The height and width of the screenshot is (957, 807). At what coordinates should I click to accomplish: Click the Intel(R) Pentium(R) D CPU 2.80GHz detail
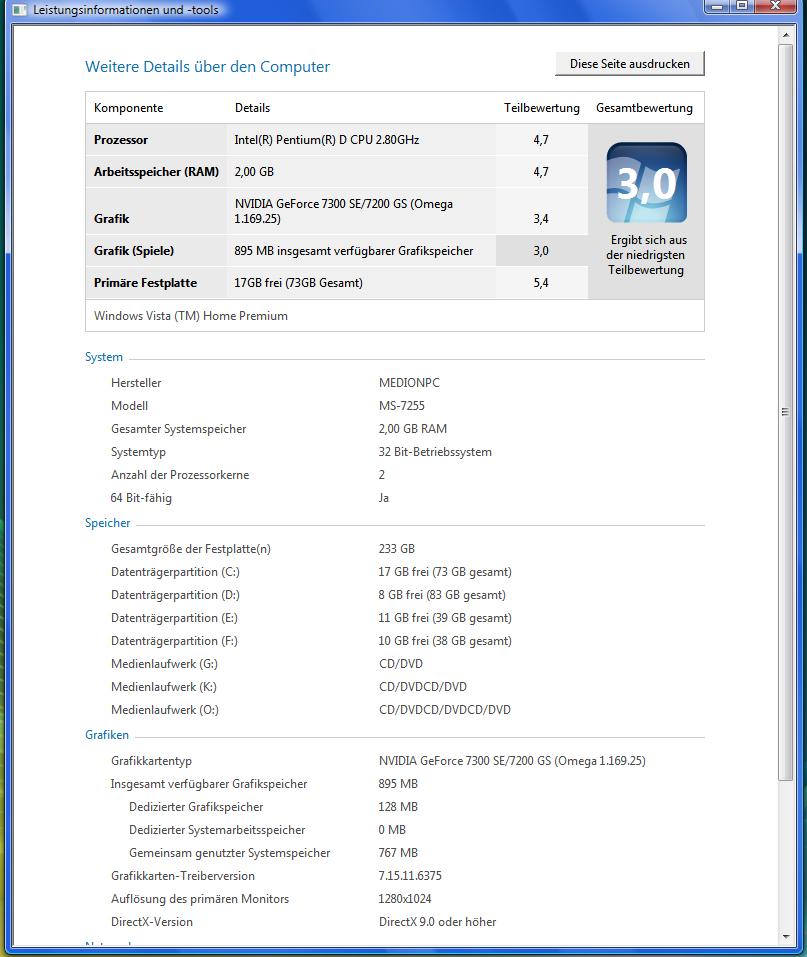point(327,140)
